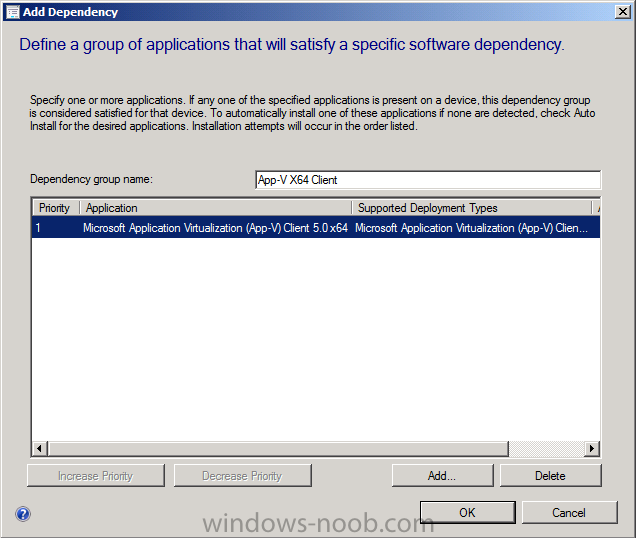
Task: Click the Increase Priority button
Action: (x=96, y=476)
